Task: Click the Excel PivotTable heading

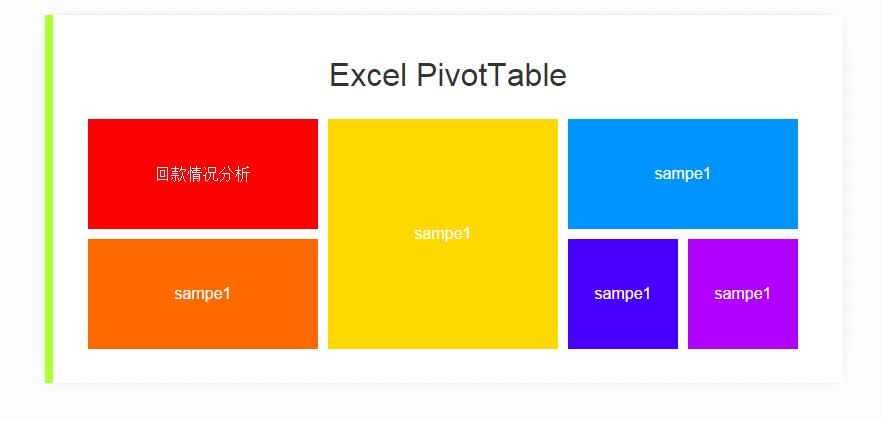Action: point(448,75)
